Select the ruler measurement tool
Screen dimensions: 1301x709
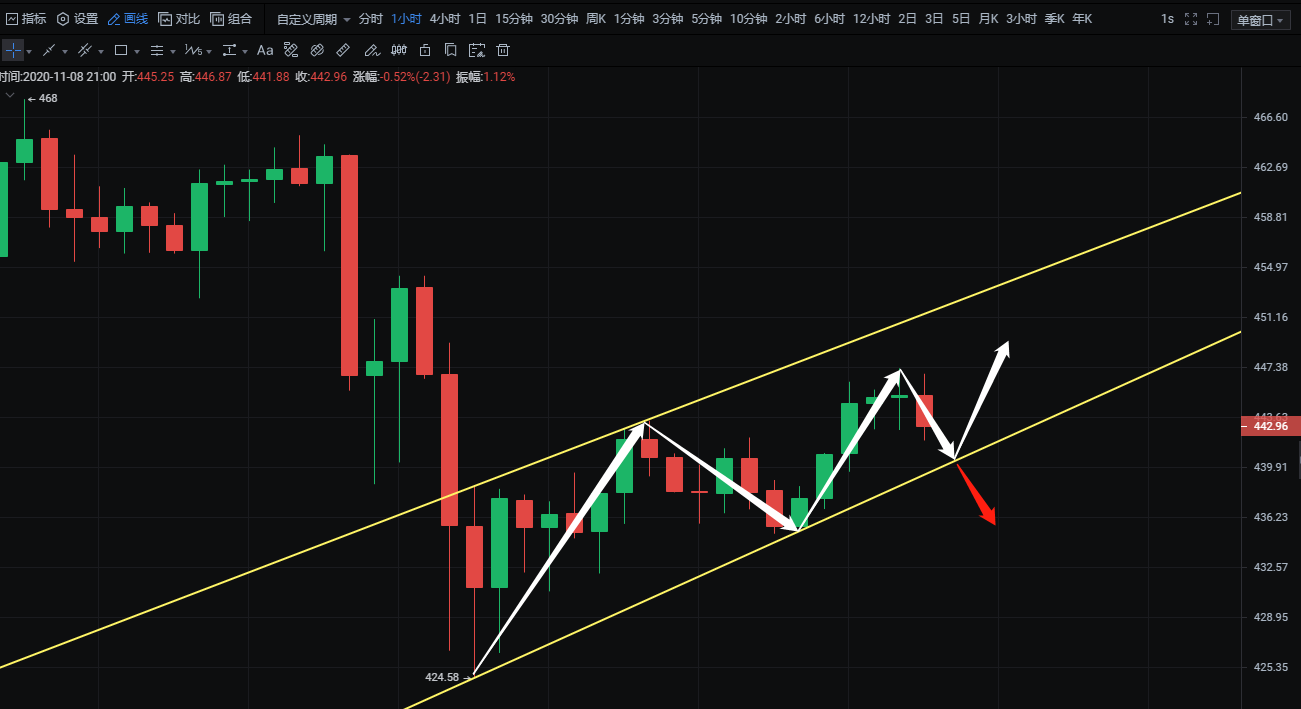pos(343,50)
